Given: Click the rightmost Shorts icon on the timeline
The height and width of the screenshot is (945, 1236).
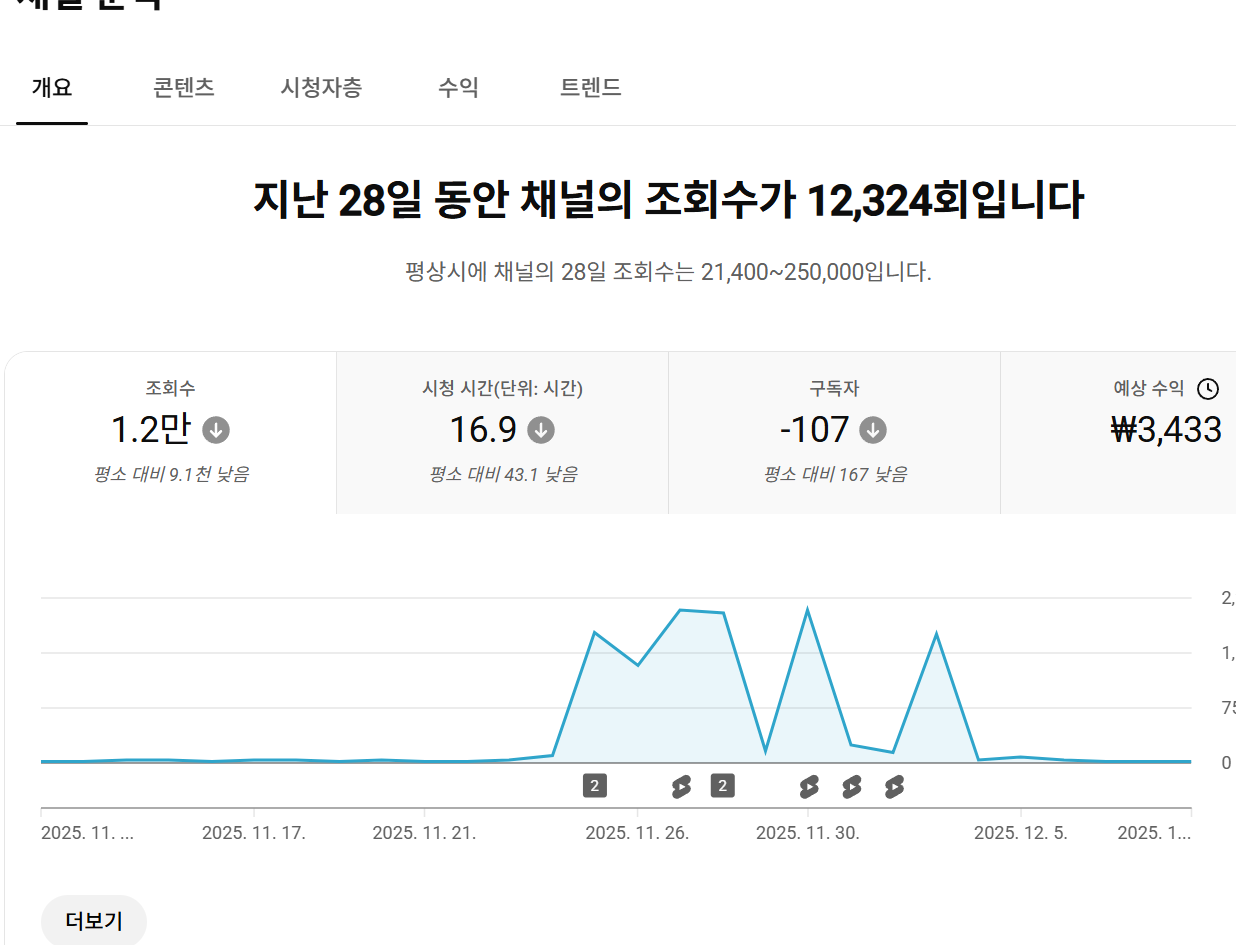Looking at the screenshot, I should [x=894, y=787].
